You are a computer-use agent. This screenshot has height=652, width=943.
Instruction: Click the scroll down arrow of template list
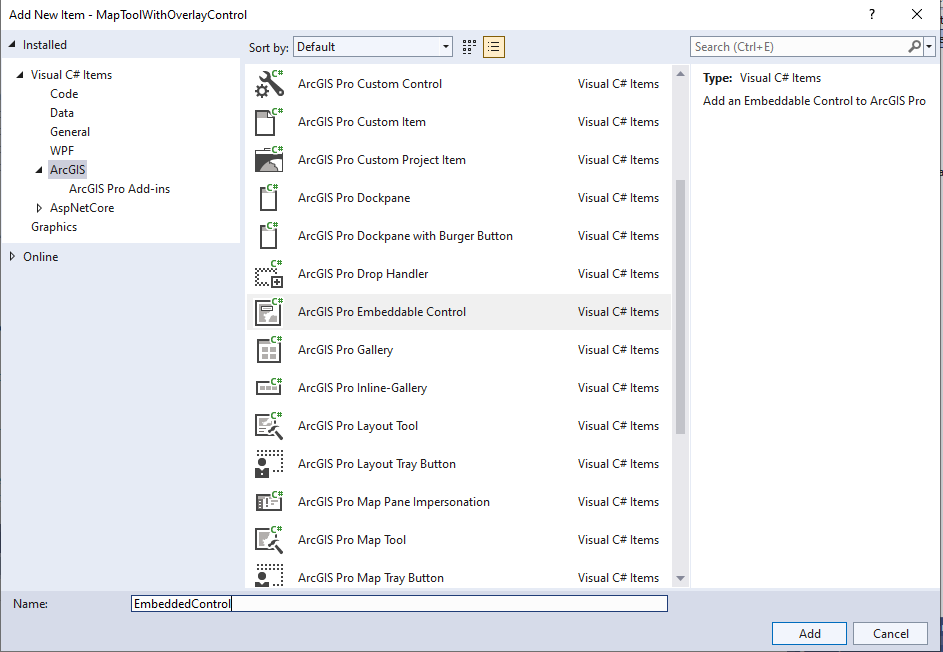680,578
